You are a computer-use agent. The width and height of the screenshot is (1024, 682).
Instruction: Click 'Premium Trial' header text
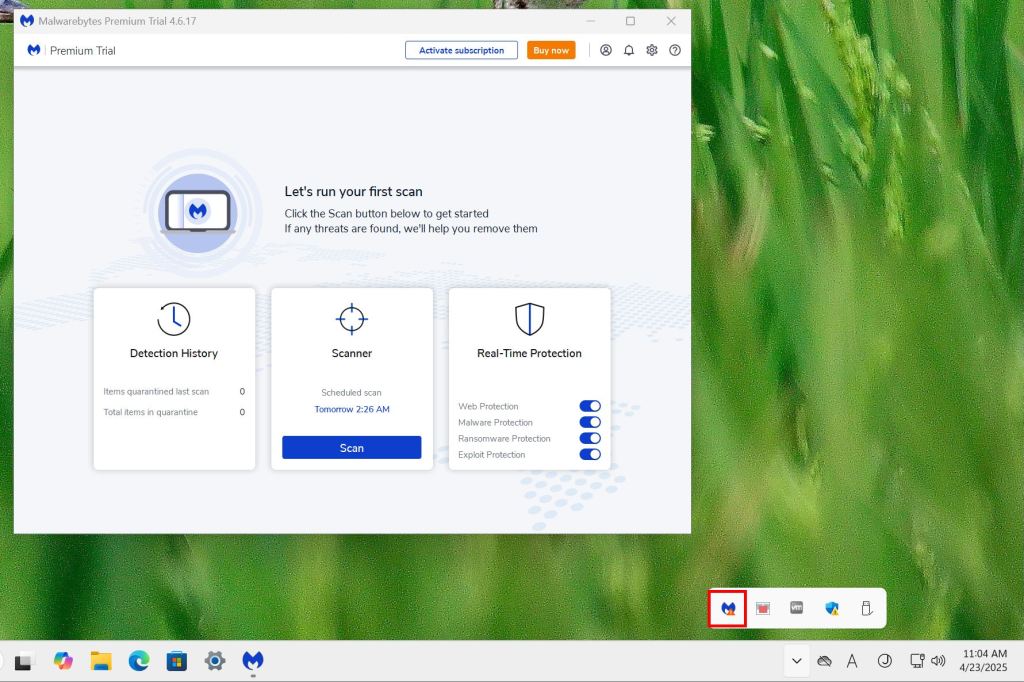point(82,50)
